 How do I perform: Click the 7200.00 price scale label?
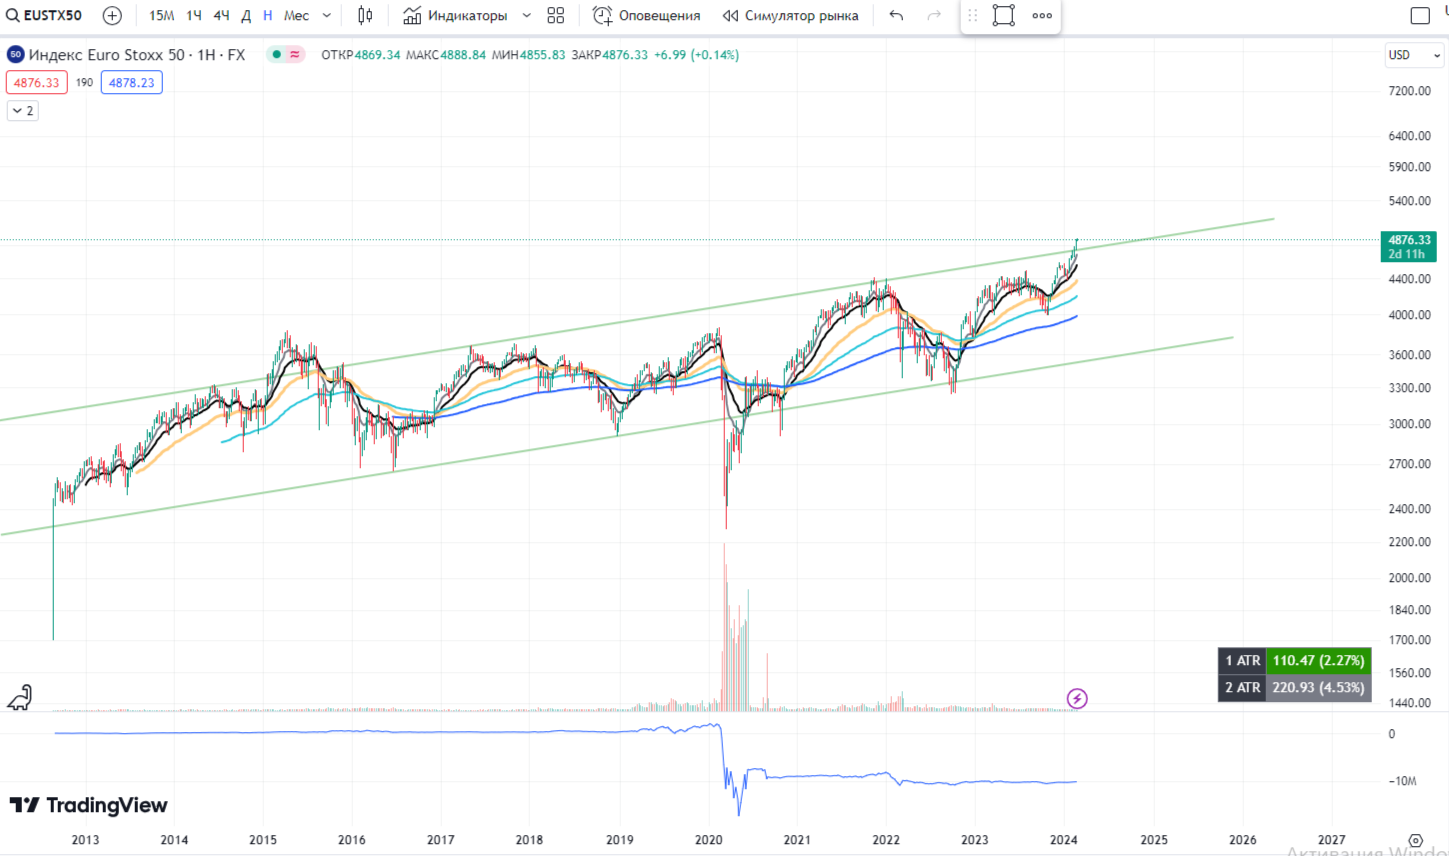pyautogui.click(x=1409, y=91)
